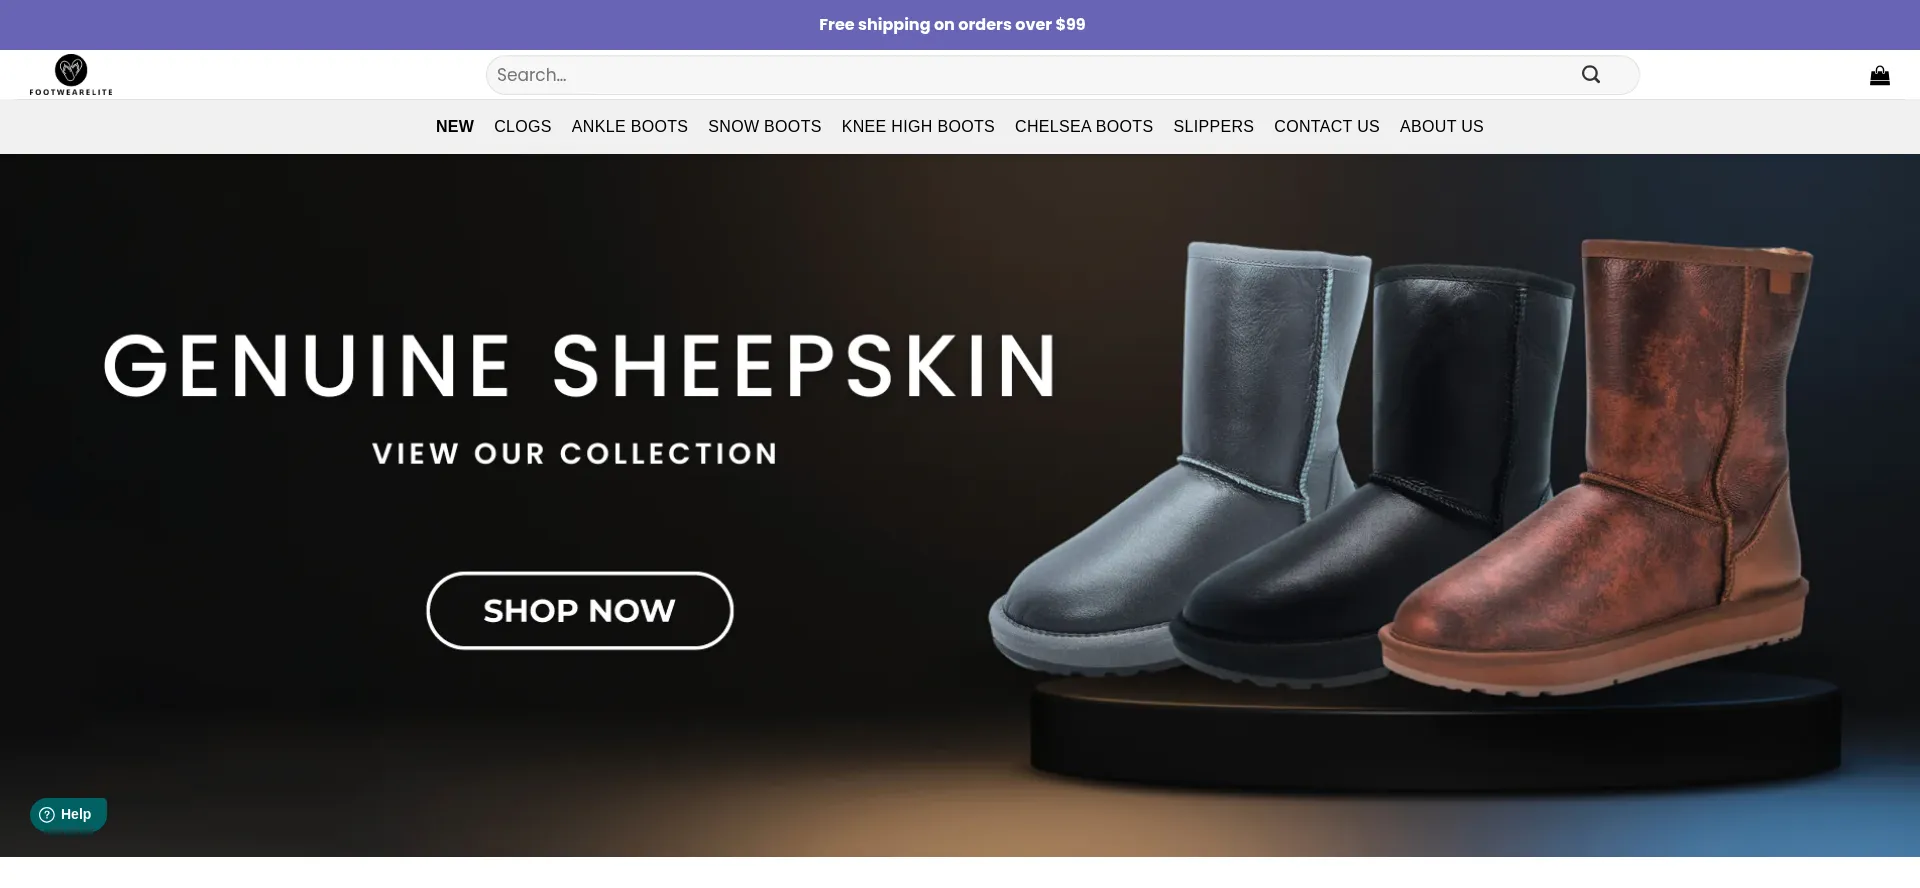The image size is (1920, 888).
Task: Click the free shipping announcement banner
Action: (952, 24)
